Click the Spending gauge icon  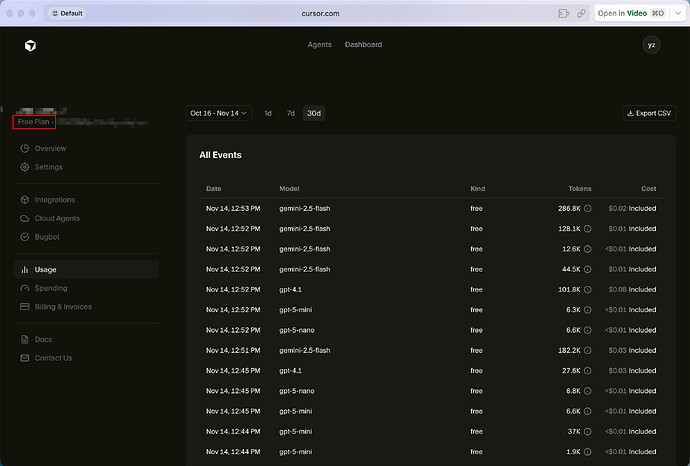click(x=25, y=288)
